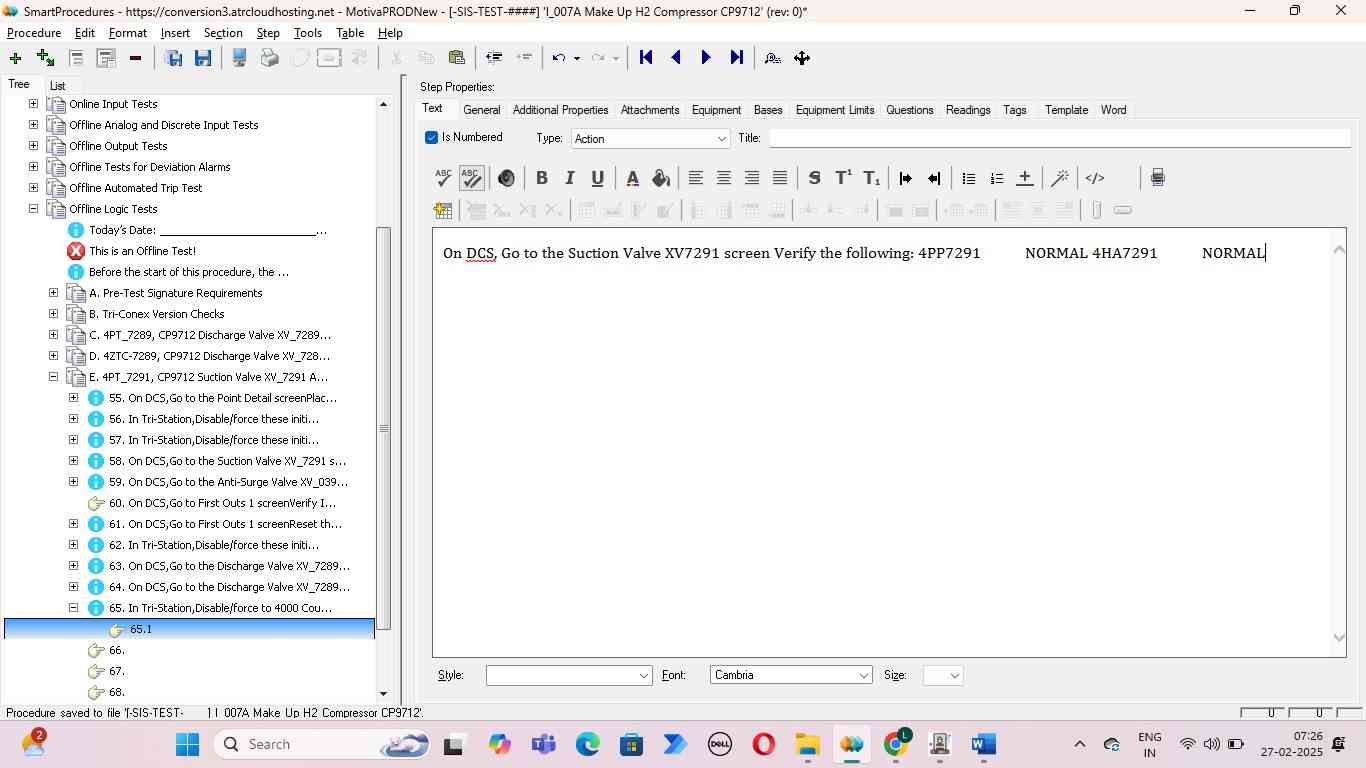Click the green plus add step icon
Image resolution: width=1366 pixels, height=768 pixels.
[x=15, y=58]
